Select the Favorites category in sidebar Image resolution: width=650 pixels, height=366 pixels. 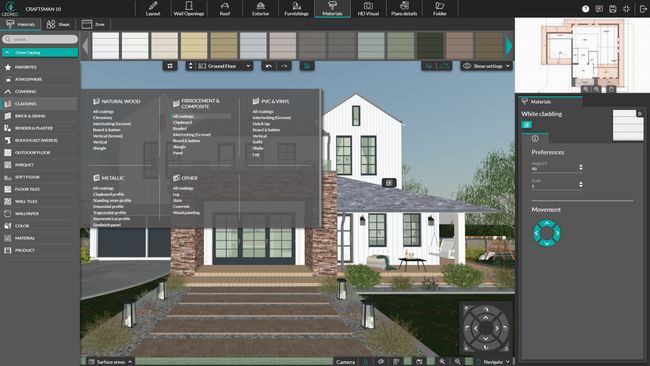click(x=39, y=67)
